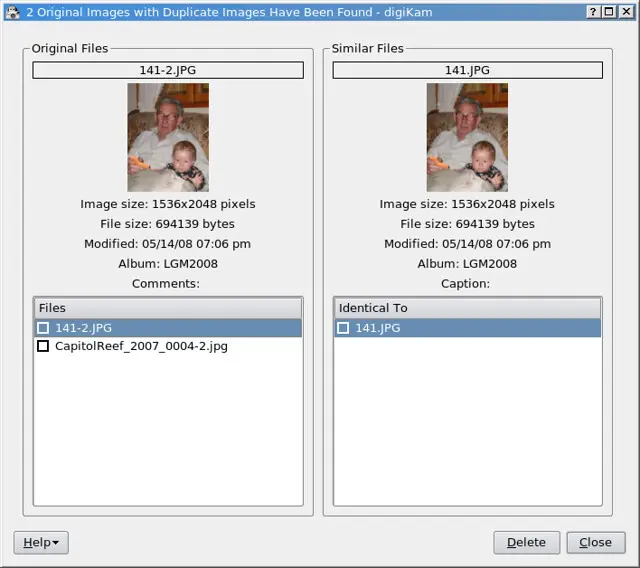This screenshot has height=568, width=640.
Task: Select the 141-2.JPG row in Files list
Action: click(x=168, y=328)
